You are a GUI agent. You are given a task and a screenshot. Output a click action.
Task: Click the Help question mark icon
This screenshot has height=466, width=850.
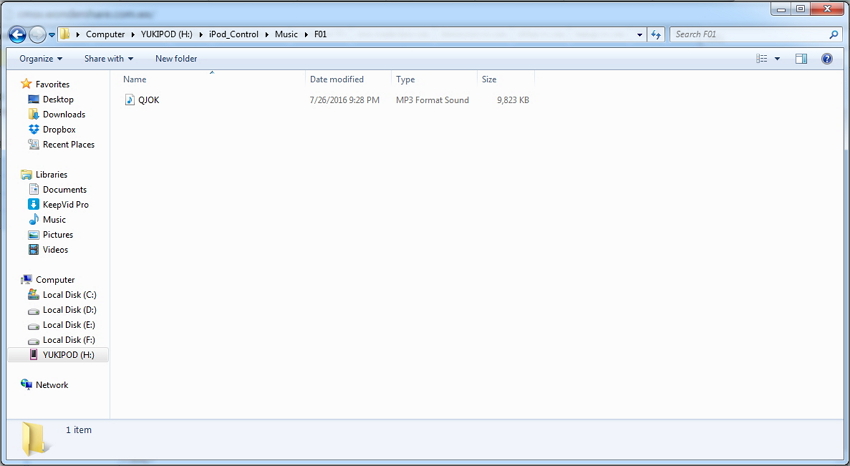(x=827, y=59)
